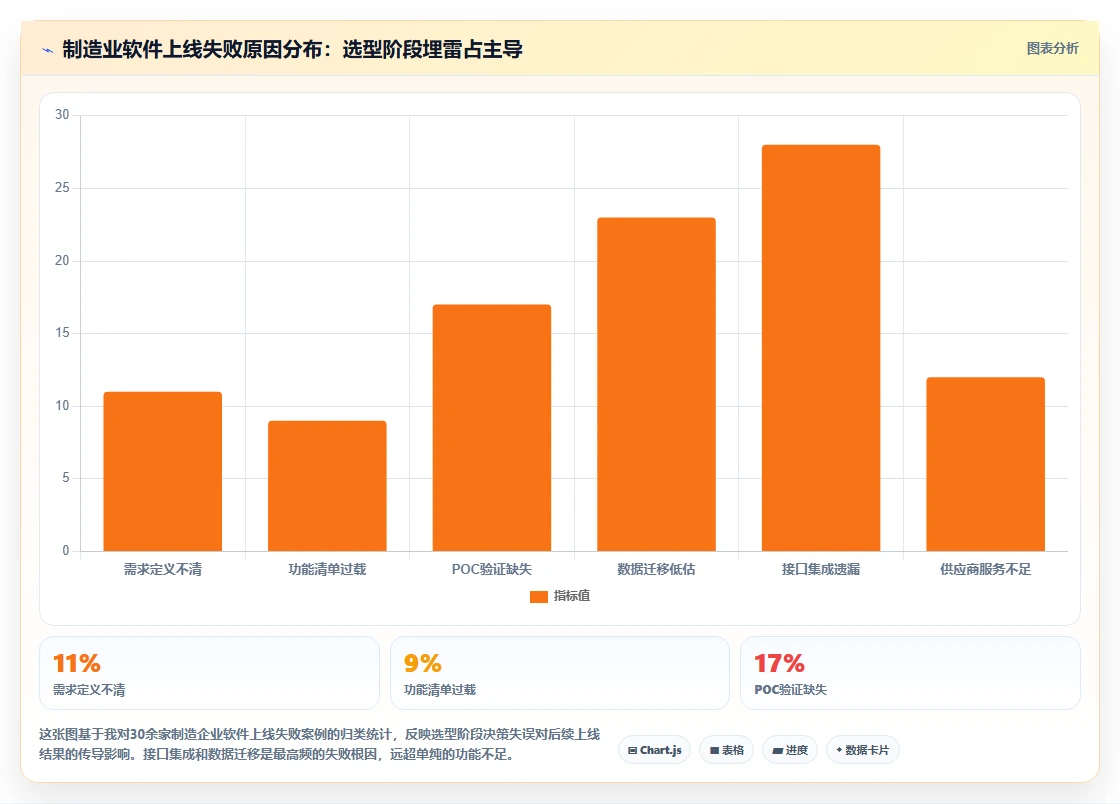The height and width of the screenshot is (804, 1120).
Task: Click the 功能清单过载 bar in the chart
Action: [x=327, y=486]
